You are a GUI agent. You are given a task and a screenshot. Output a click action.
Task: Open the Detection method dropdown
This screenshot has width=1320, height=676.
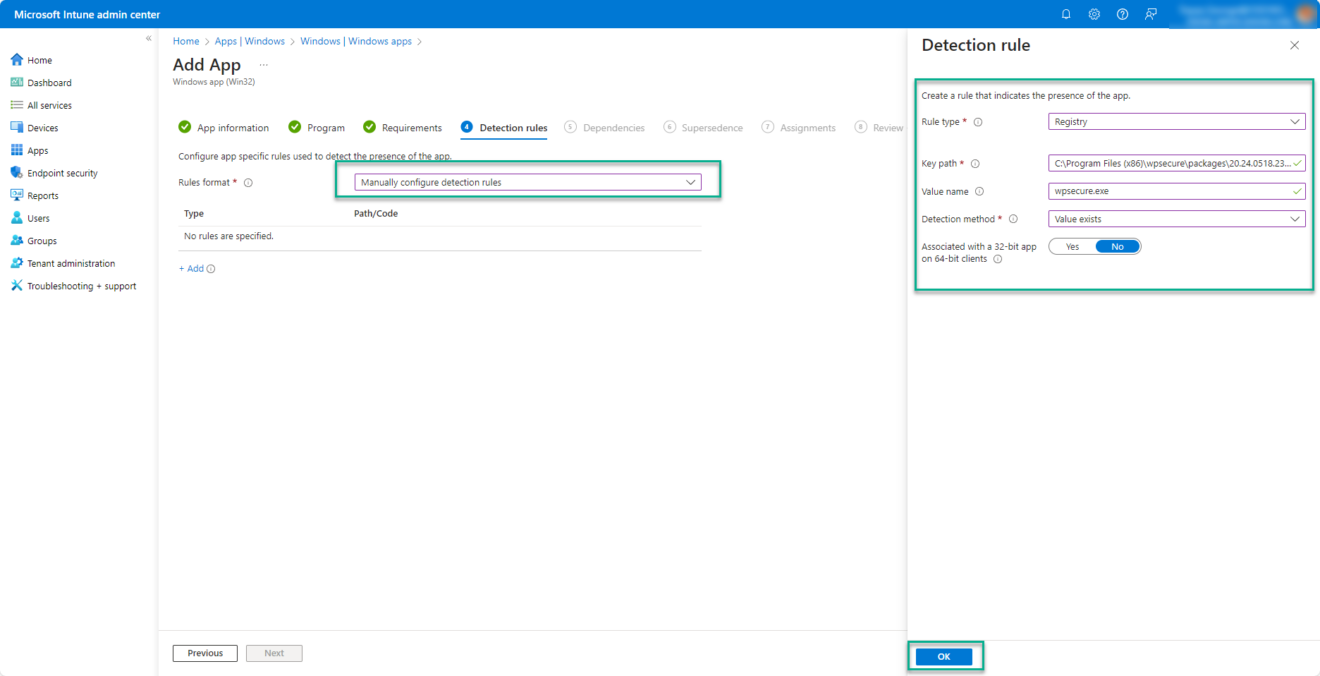click(1176, 218)
